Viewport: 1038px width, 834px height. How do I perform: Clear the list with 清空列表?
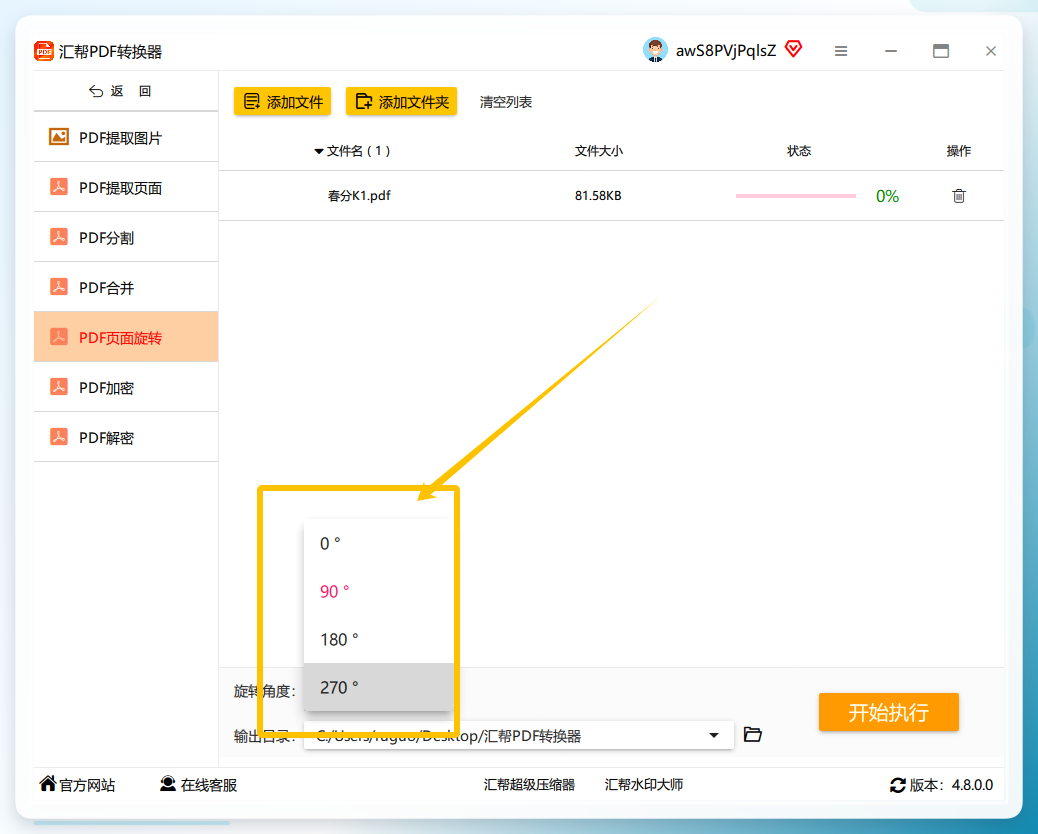click(x=506, y=102)
